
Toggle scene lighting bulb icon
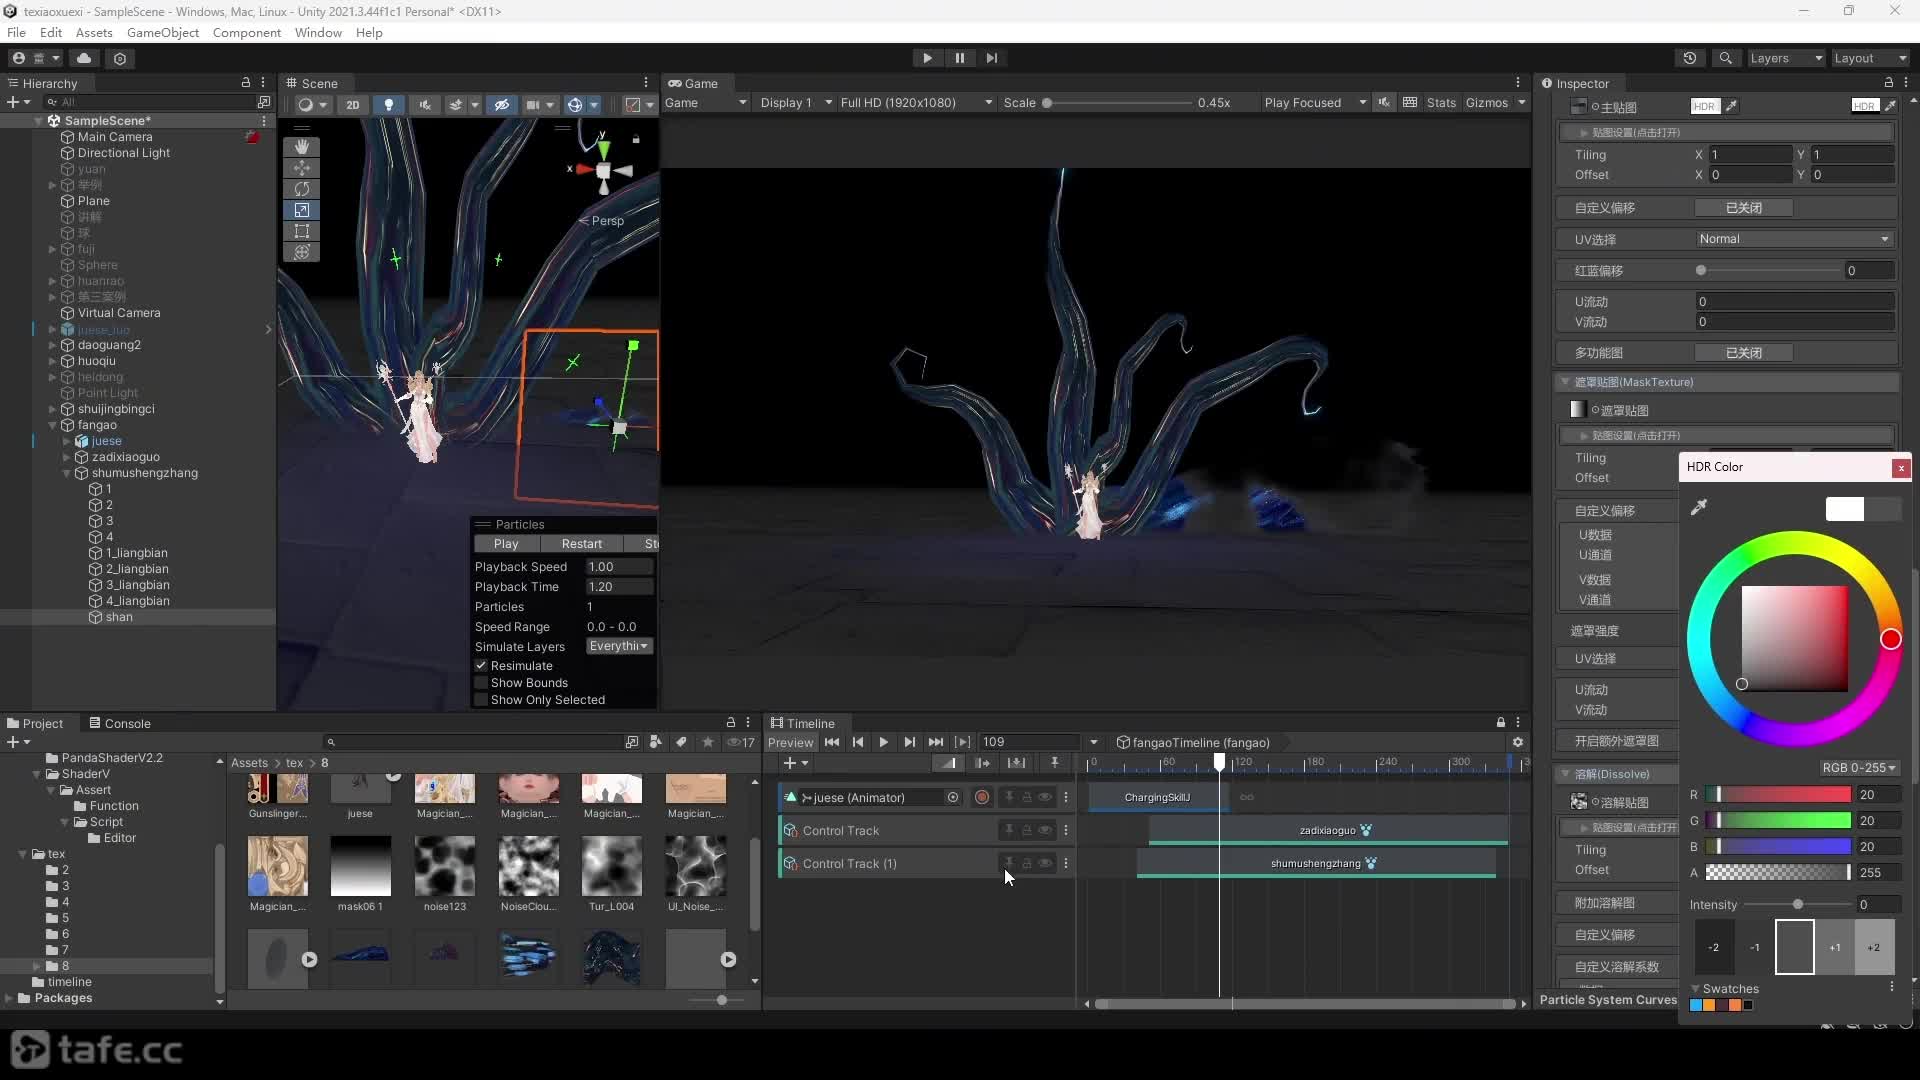tap(389, 104)
